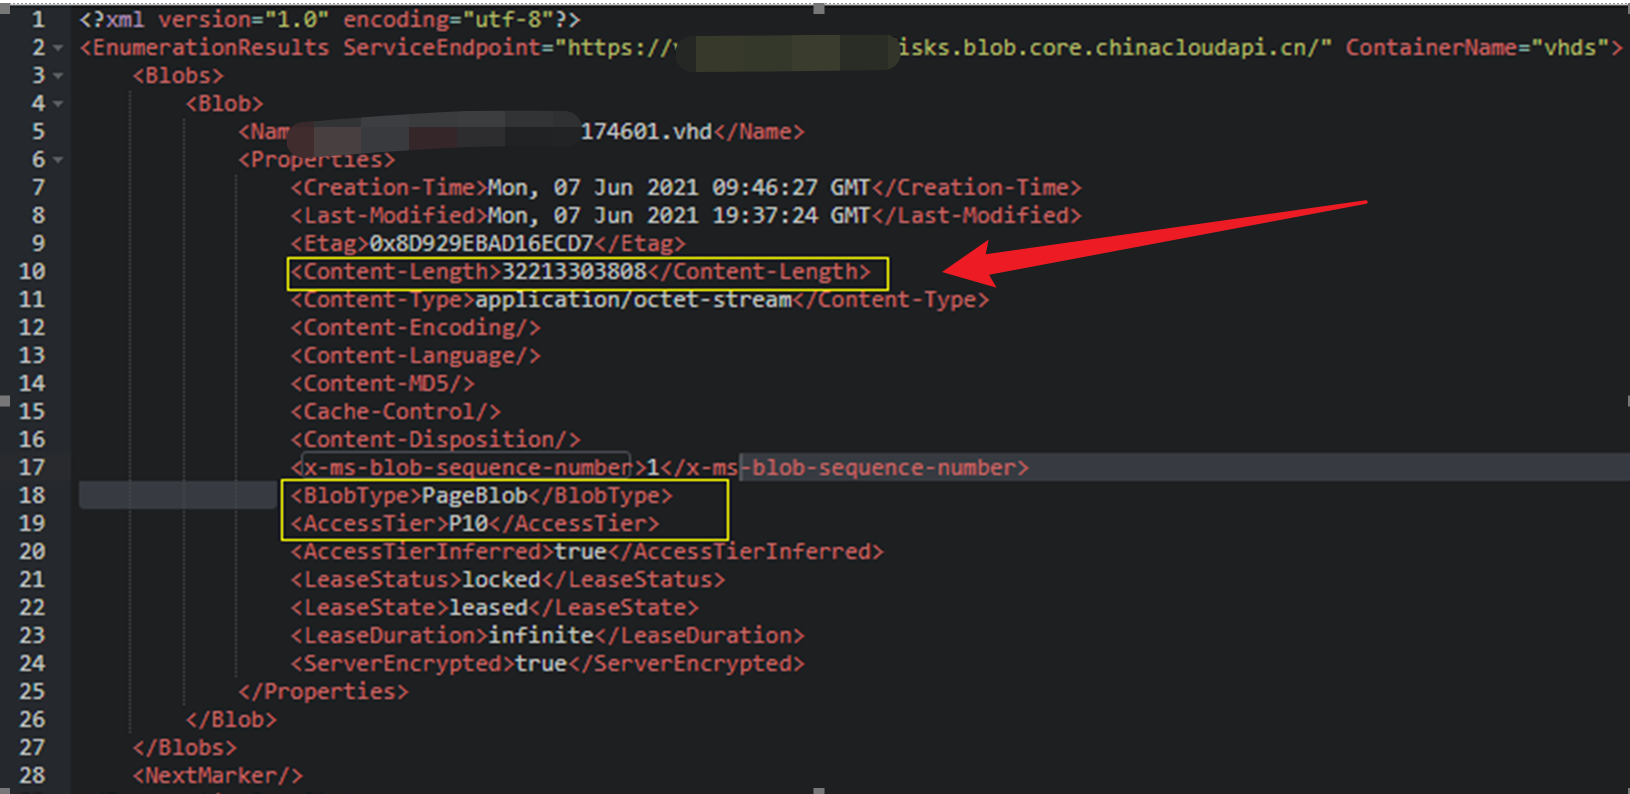Click the Etag value 0x8D929EBAD16ECD7
Image resolution: width=1630 pixels, height=794 pixels.
pyautogui.click(x=481, y=244)
